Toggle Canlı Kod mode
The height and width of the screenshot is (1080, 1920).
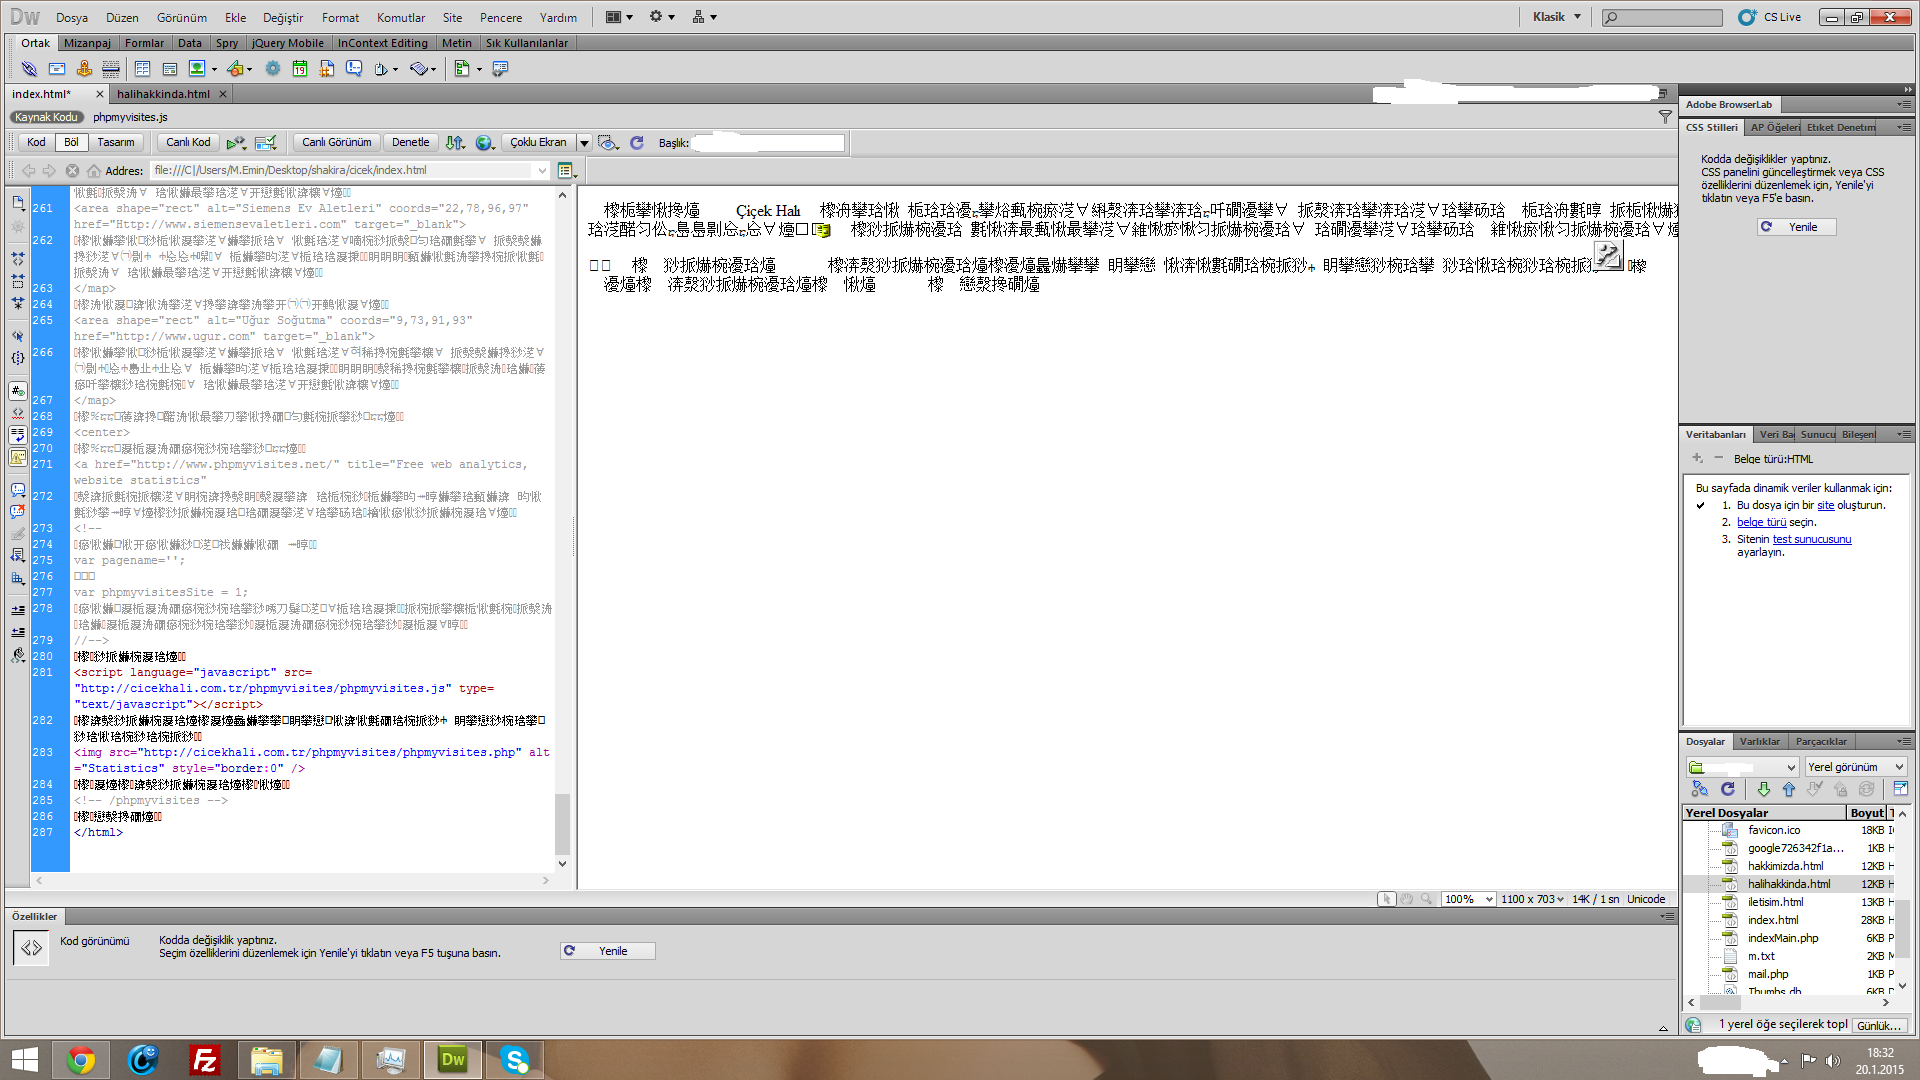click(188, 143)
